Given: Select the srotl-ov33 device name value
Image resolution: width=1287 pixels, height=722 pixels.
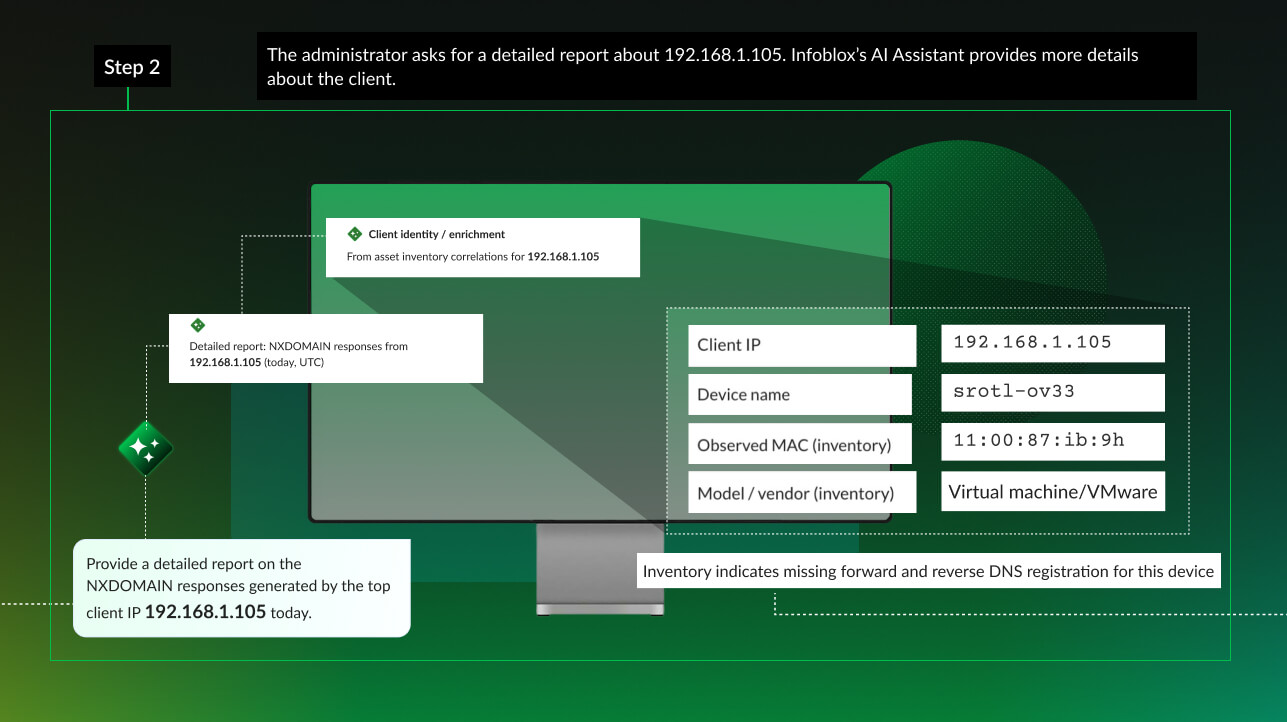Looking at the screenshot, I should (1053, 392).
